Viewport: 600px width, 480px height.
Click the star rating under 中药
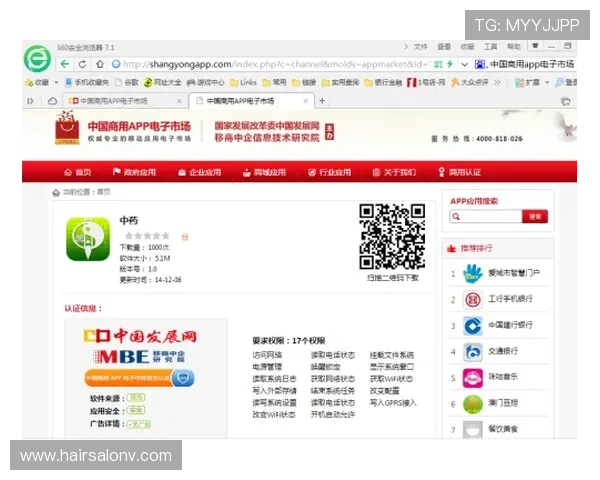point(147,236)
